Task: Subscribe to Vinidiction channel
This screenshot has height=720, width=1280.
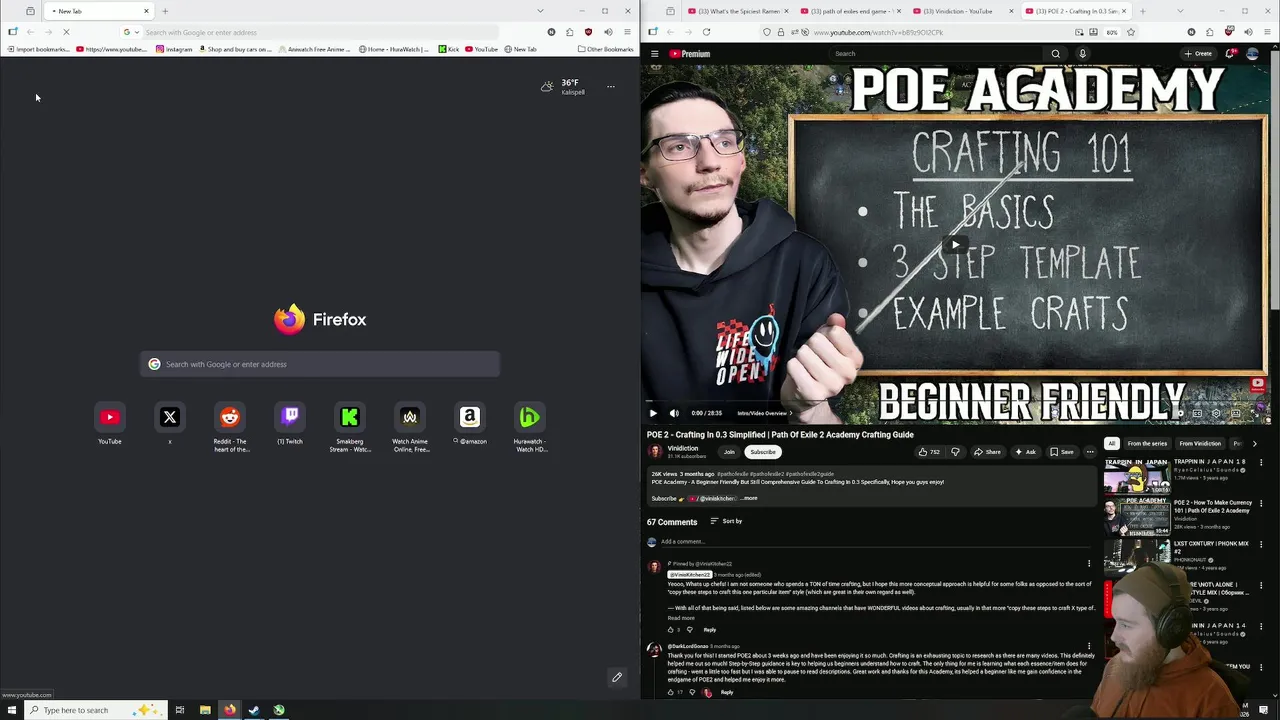Action: (763, 452)
